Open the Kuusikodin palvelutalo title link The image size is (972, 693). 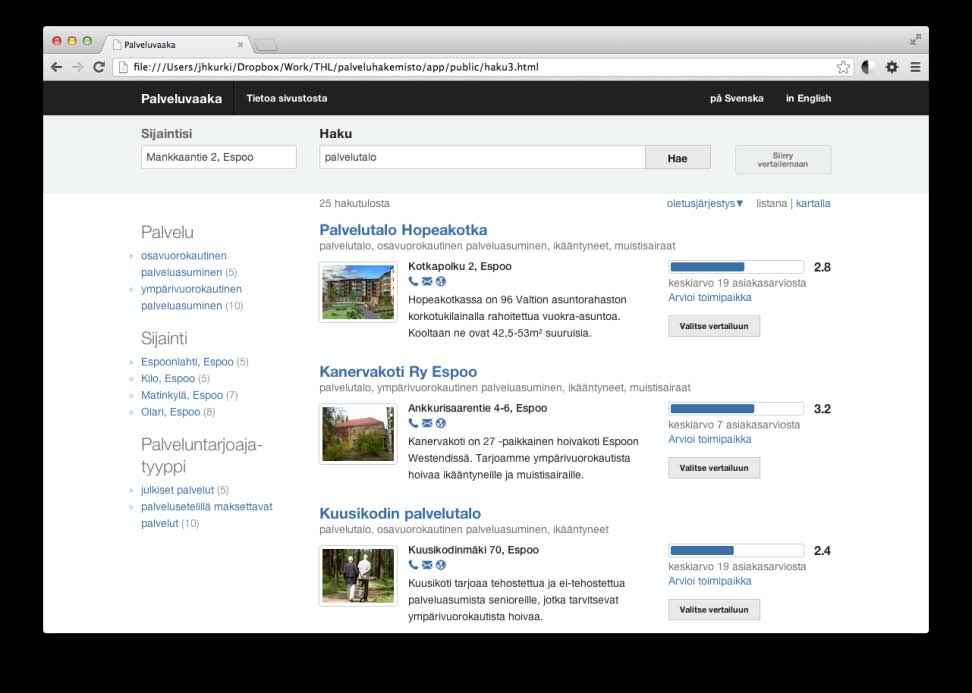[x=400, y=513]
